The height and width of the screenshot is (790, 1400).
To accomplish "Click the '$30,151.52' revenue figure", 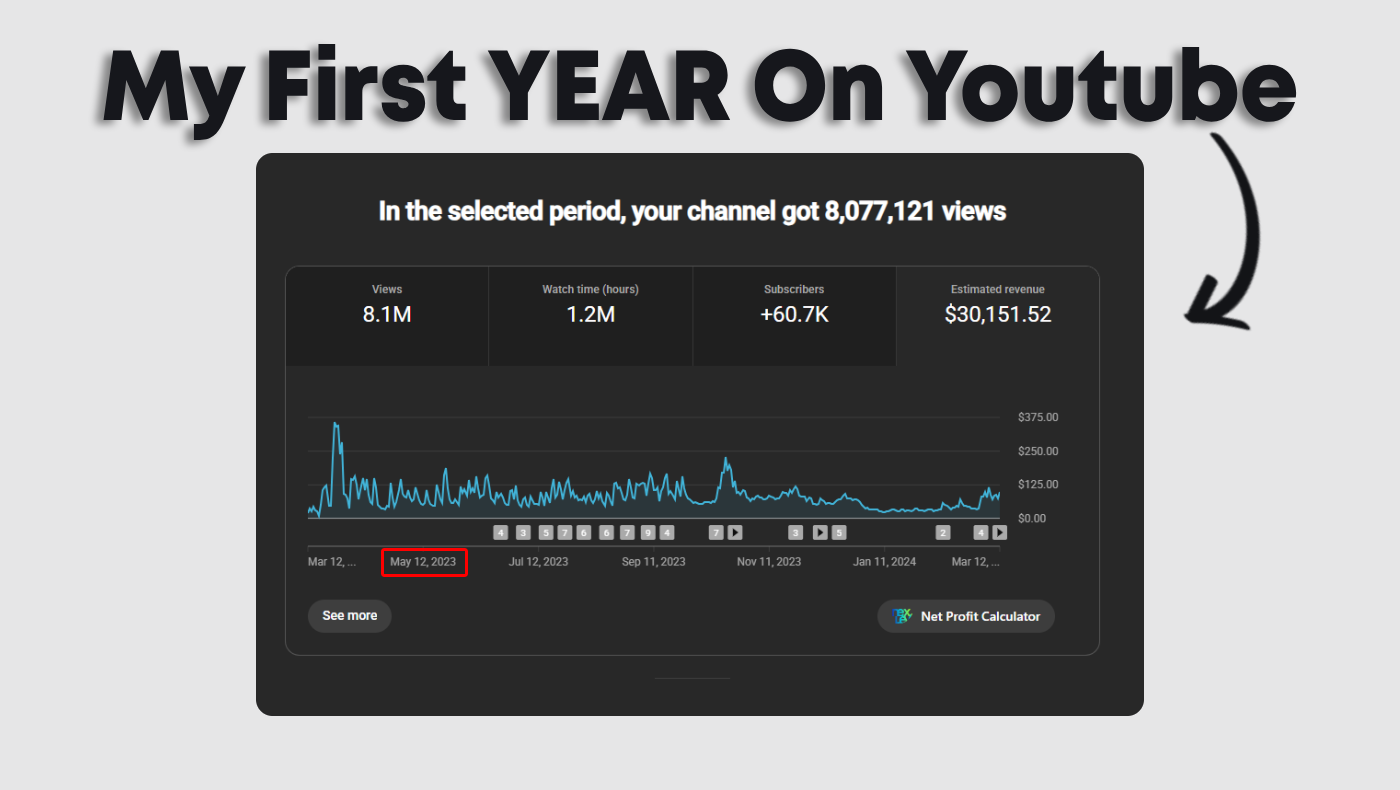I will coord(998,315).
